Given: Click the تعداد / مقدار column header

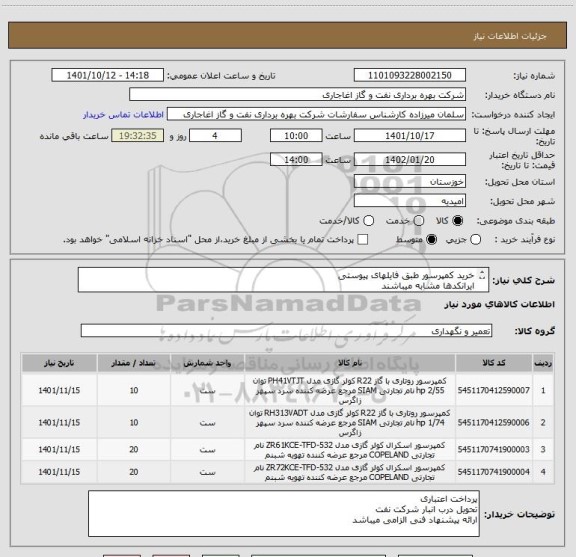Looking at the screenshot, I should tap(134, 363).
